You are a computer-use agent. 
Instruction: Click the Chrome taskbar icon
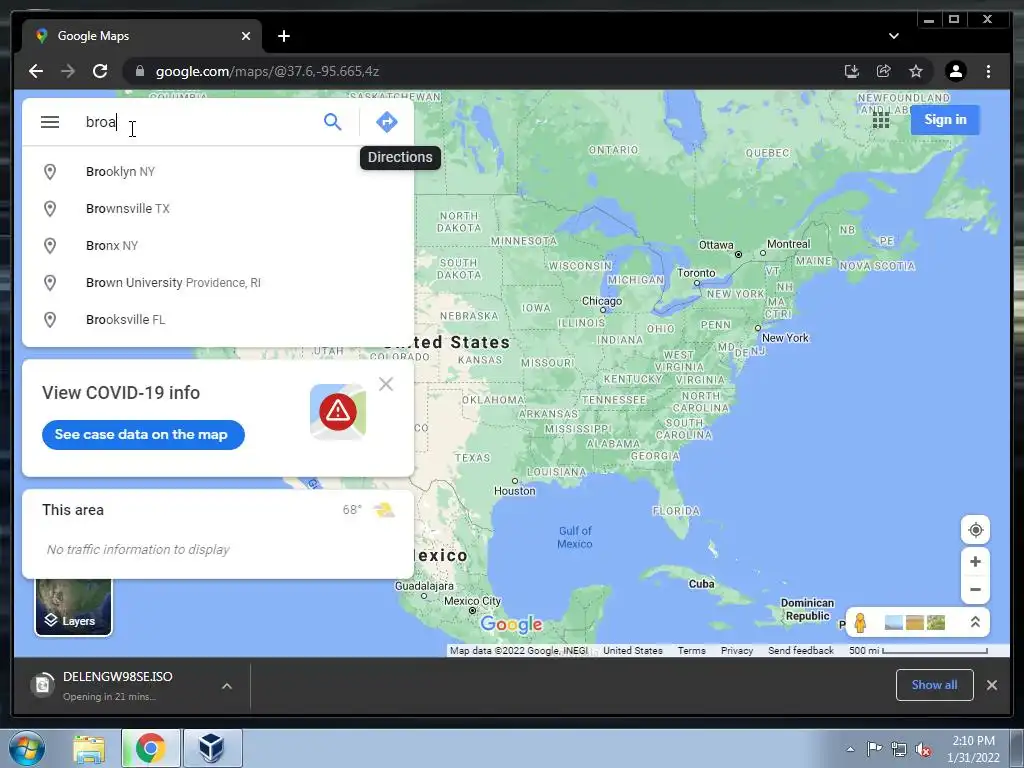click(150, 748)
